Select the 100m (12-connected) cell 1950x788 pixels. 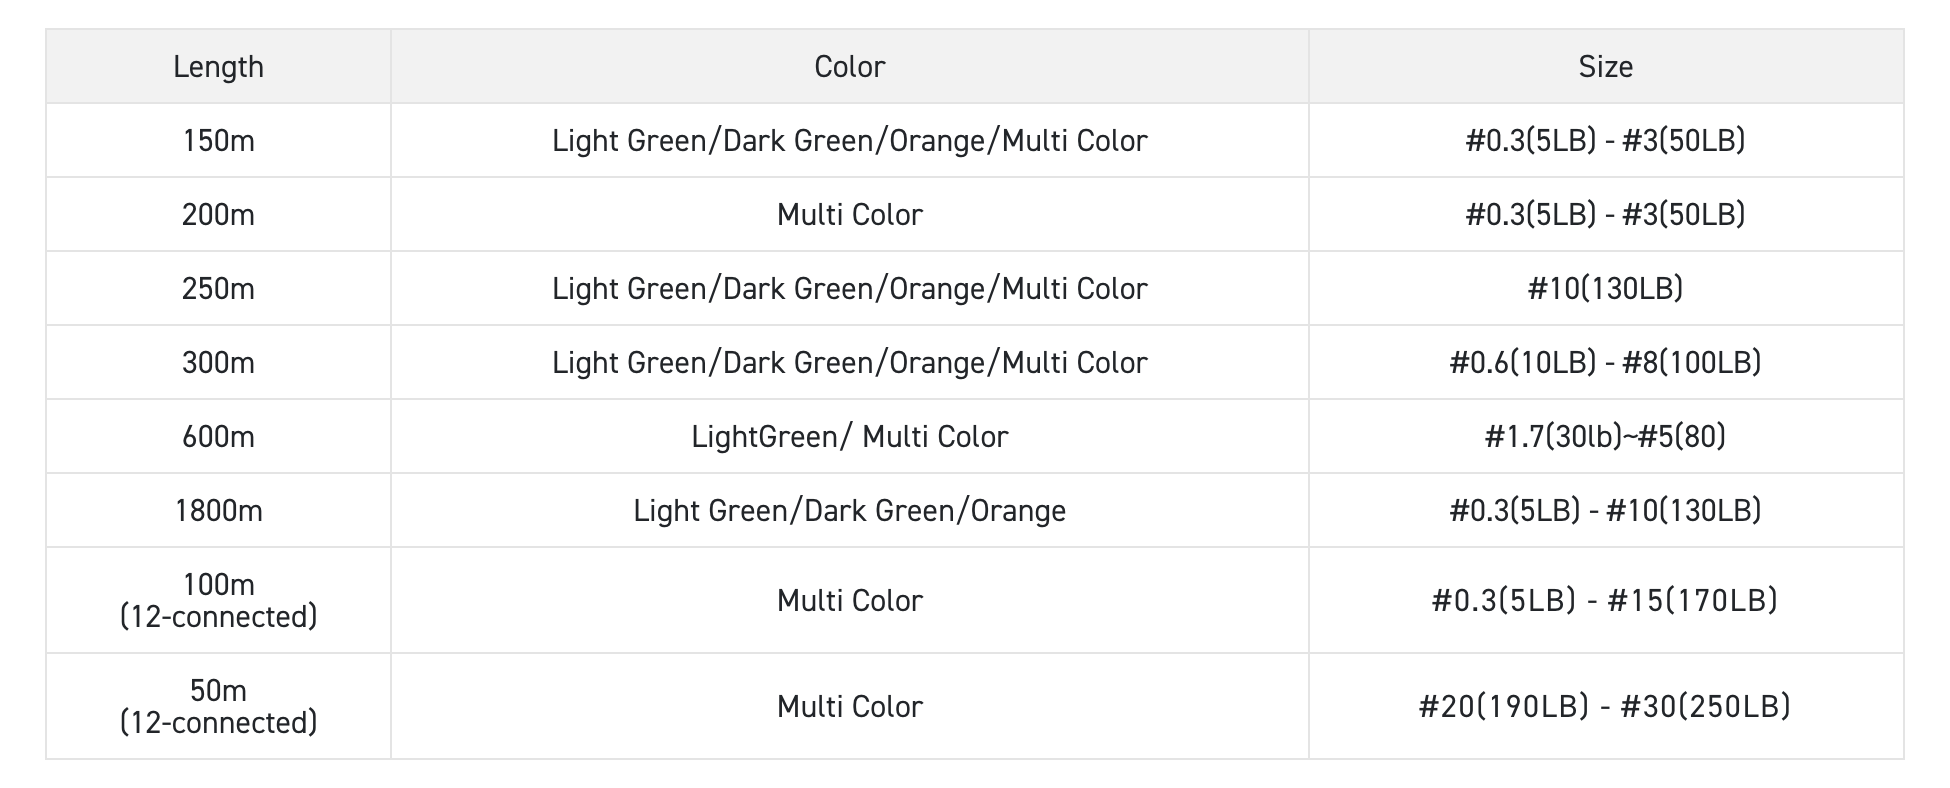[x=218, y=600]
